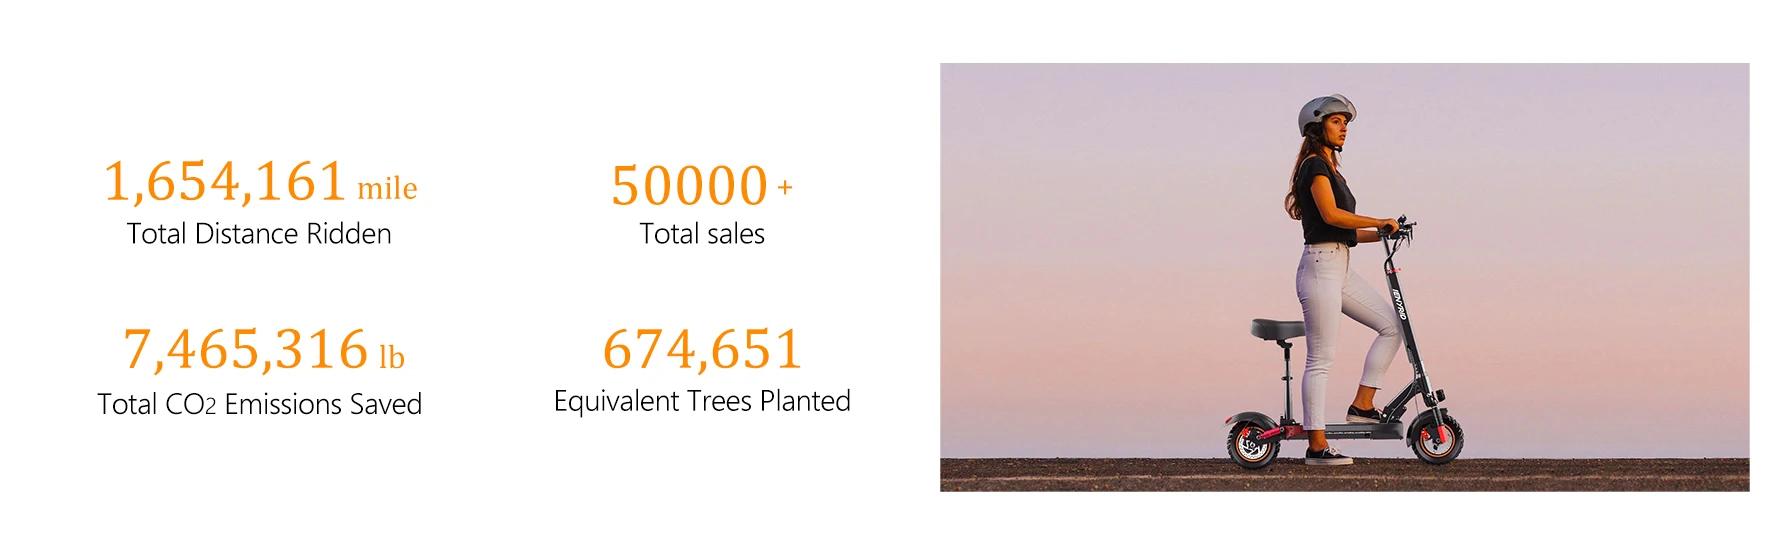
Task: Click the brand logo on scooter stem
Action: 1399,304
